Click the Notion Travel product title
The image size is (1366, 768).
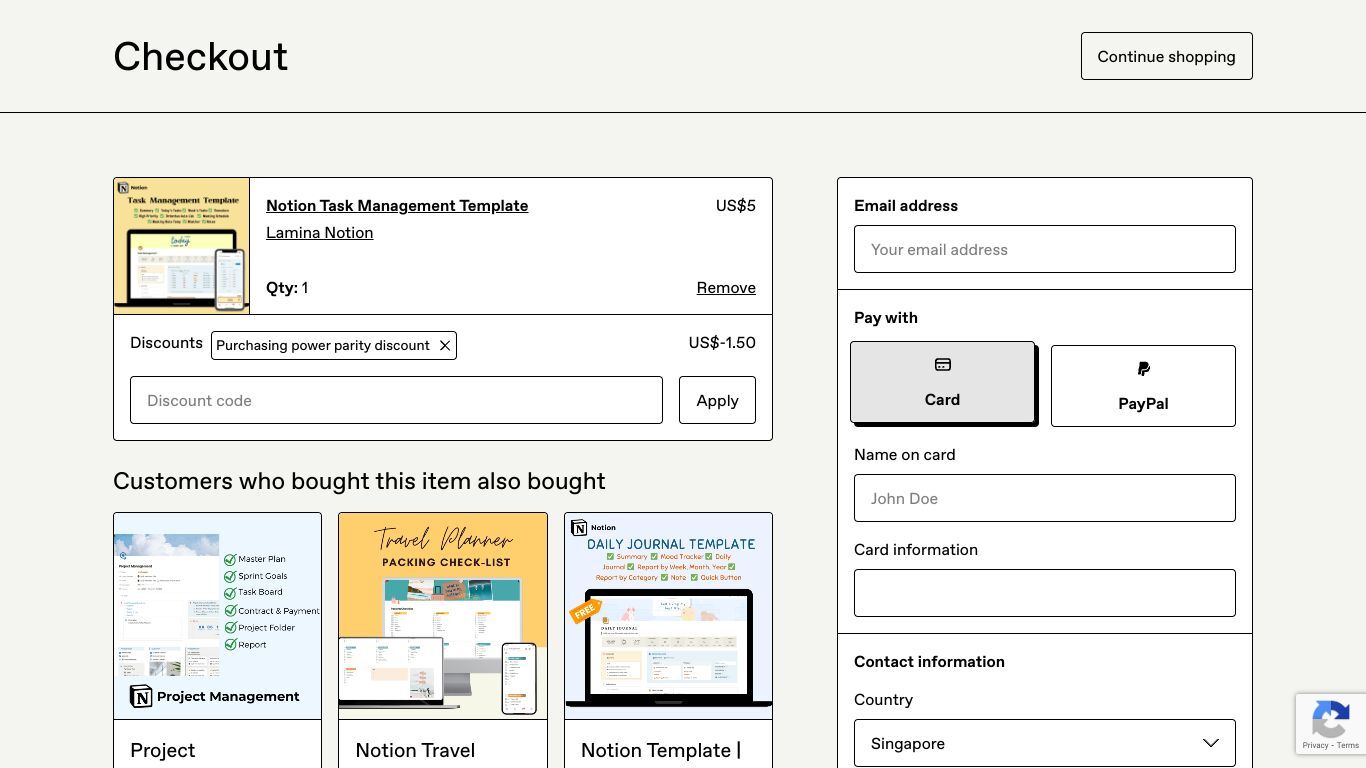415,751
